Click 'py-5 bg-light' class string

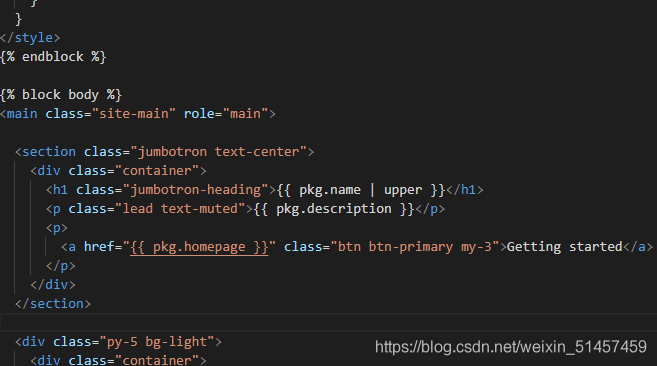[x=157, y=342]
